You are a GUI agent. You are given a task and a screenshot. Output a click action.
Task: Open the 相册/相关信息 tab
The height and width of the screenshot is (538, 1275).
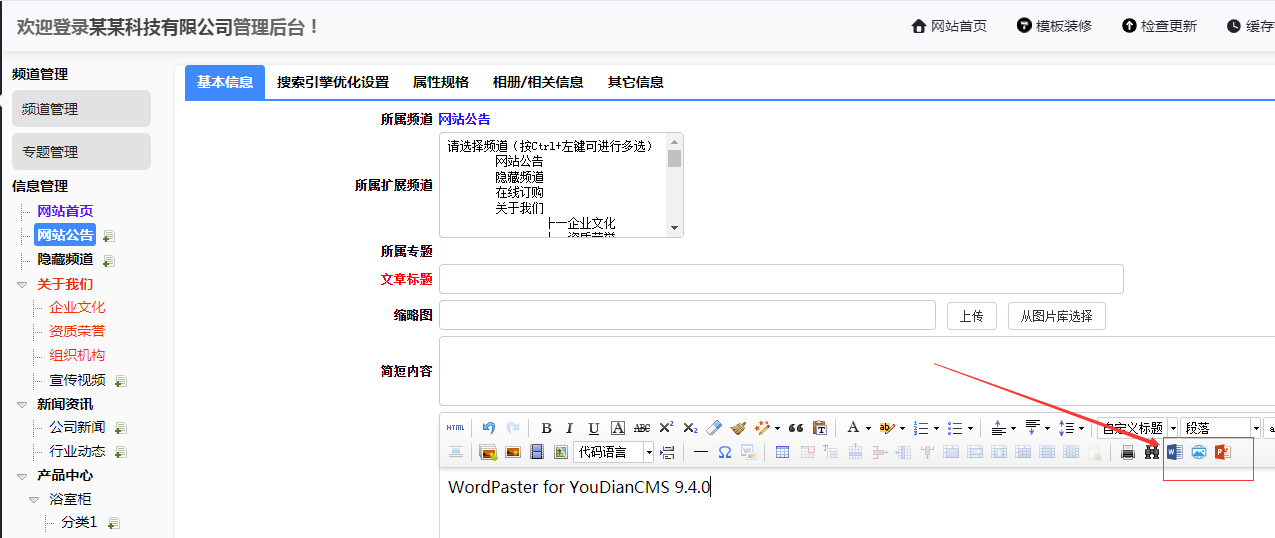(538, 82)
